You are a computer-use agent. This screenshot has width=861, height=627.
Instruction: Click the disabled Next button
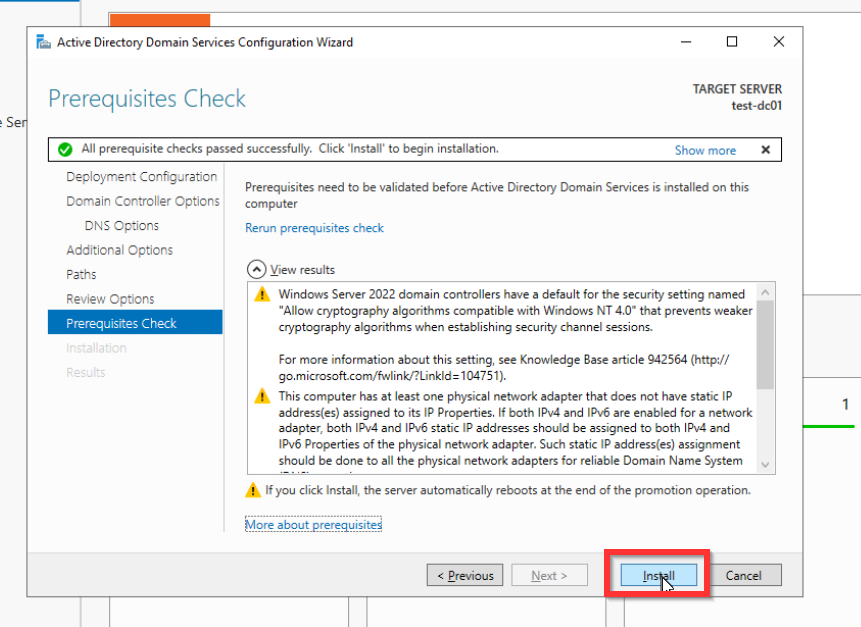[x=549, y=575]
